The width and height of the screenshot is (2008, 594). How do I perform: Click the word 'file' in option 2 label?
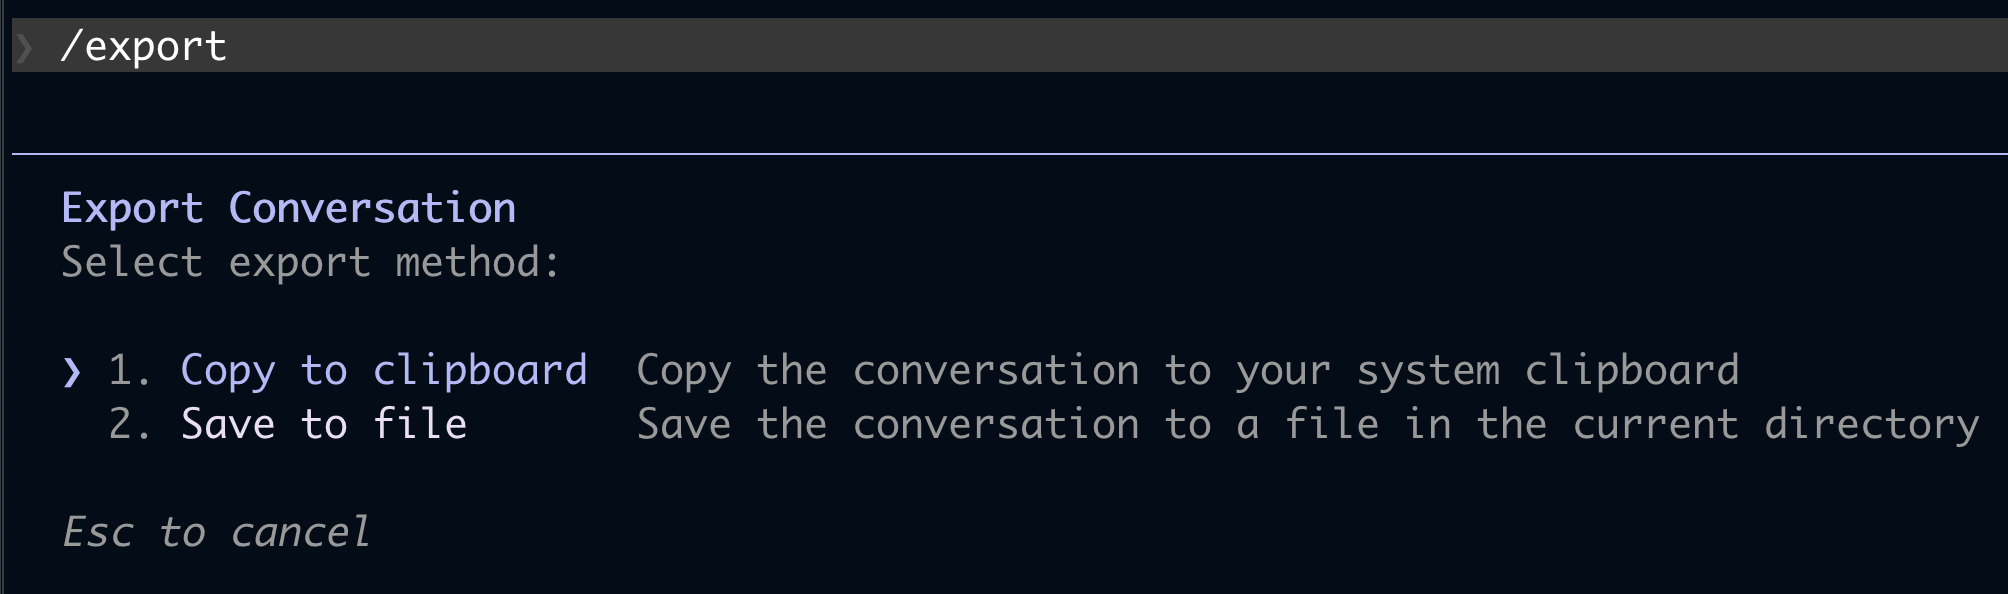point(420,424)
